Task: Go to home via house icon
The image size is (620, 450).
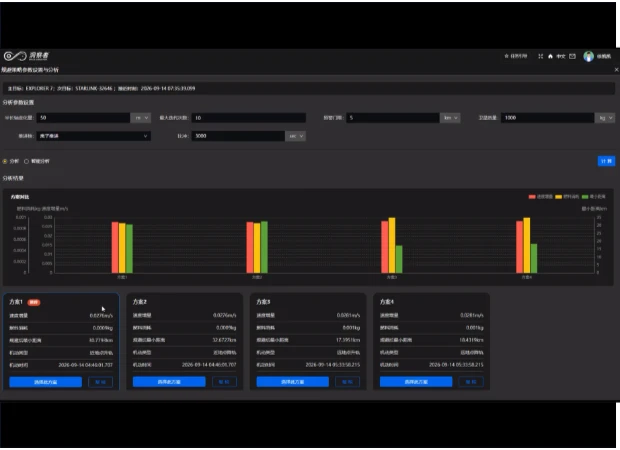Action: pyautogui.click(x=550, y=56)
